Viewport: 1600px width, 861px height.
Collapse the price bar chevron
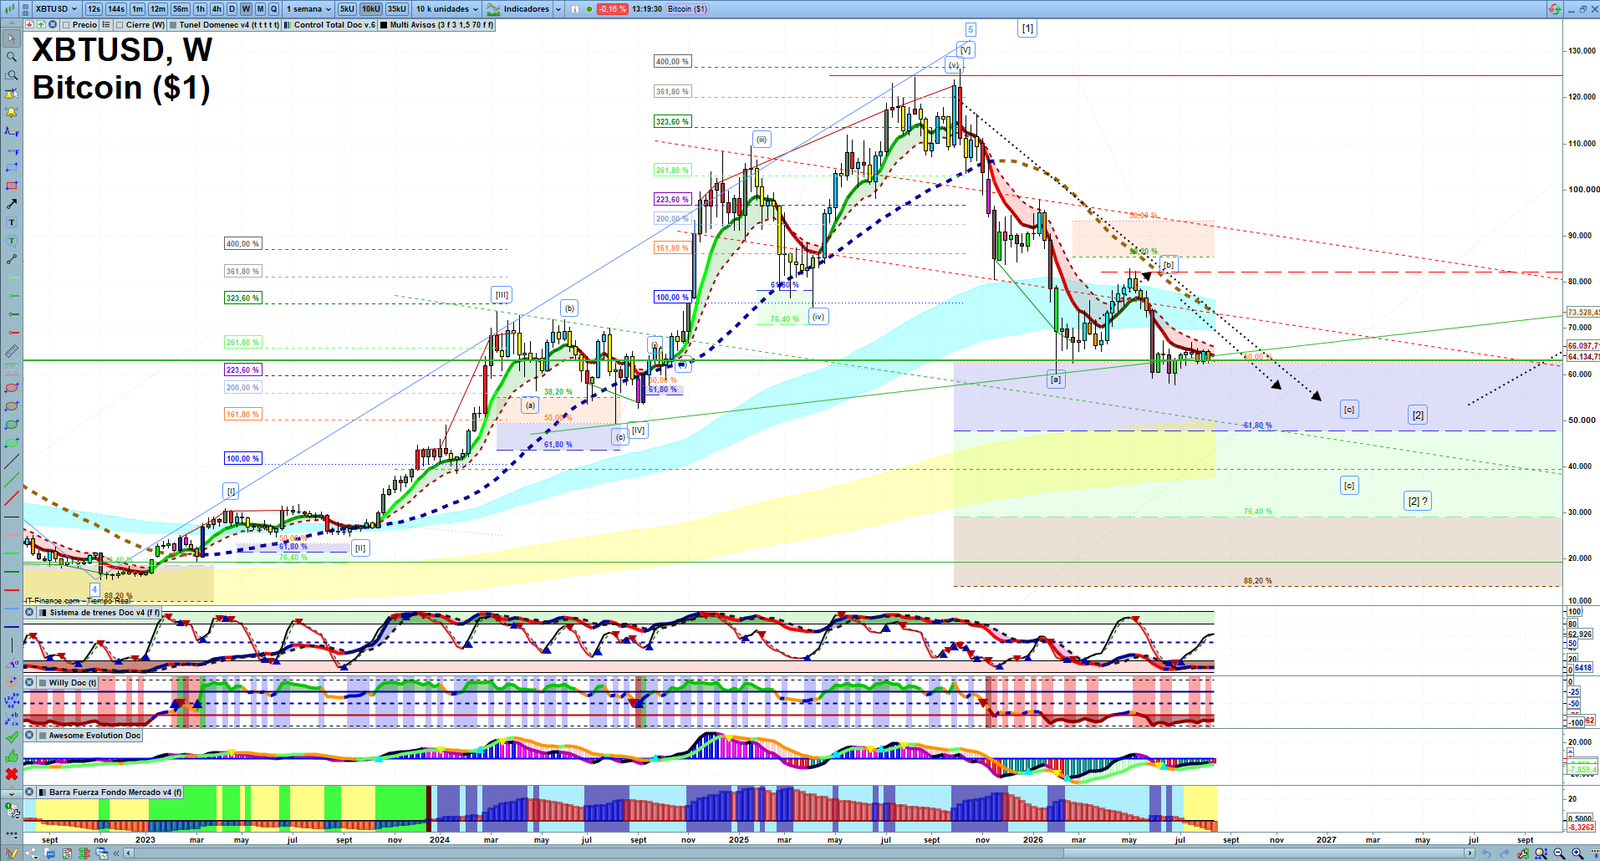[x=11, y=25]
